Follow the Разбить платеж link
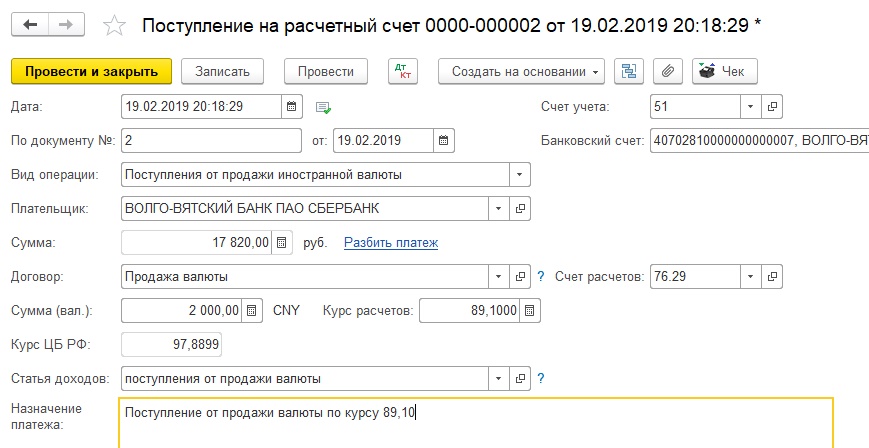 pyautogui.click(x=391, y=242)
